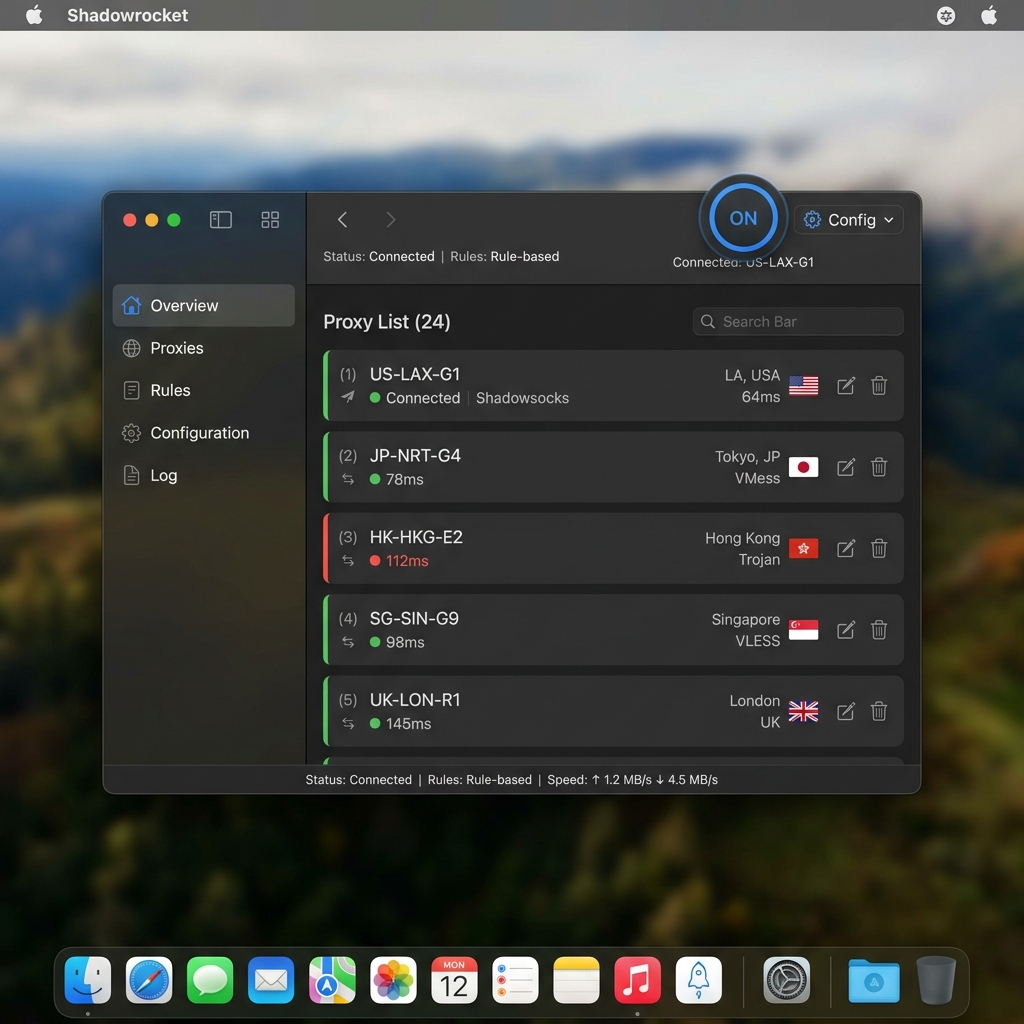Screen dimensions: 1024x1024
Task: Select the UK-LON-R1 proxy name
Action: (x=415, y=699)
